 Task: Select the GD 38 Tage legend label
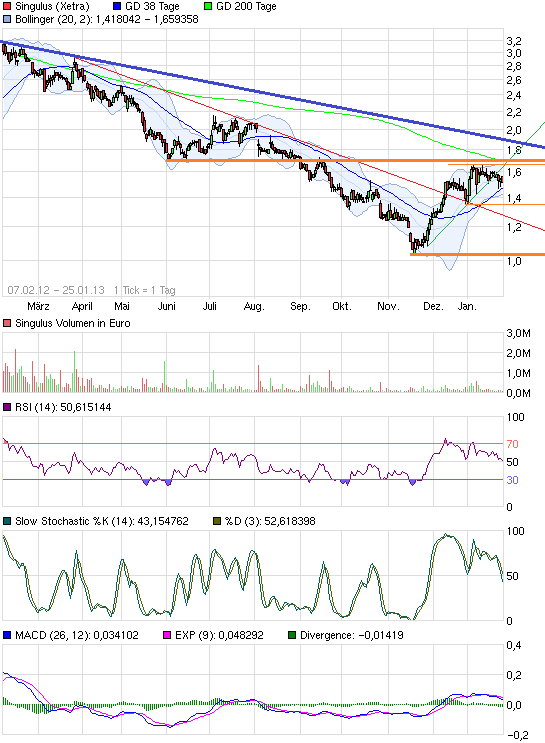coord(152,7)
